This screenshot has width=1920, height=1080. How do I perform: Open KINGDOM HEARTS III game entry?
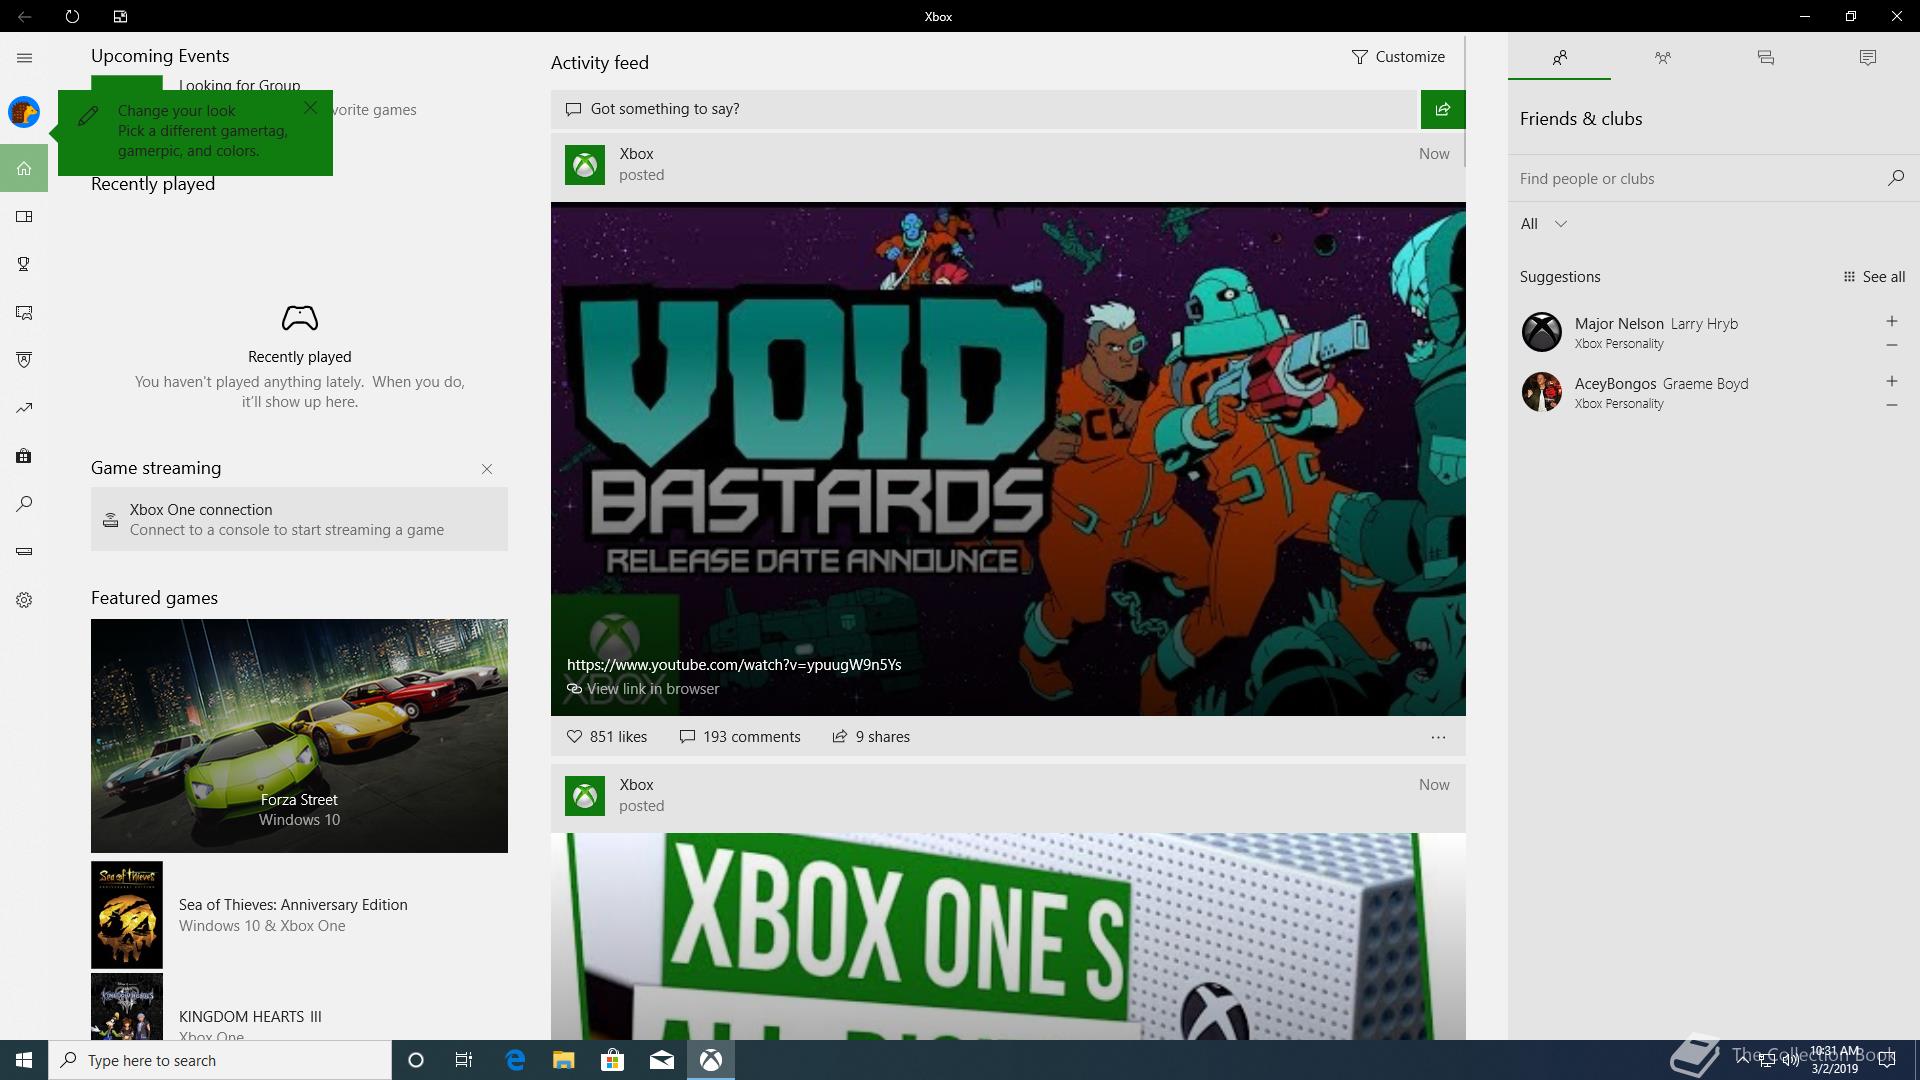tap(299, 1007)
